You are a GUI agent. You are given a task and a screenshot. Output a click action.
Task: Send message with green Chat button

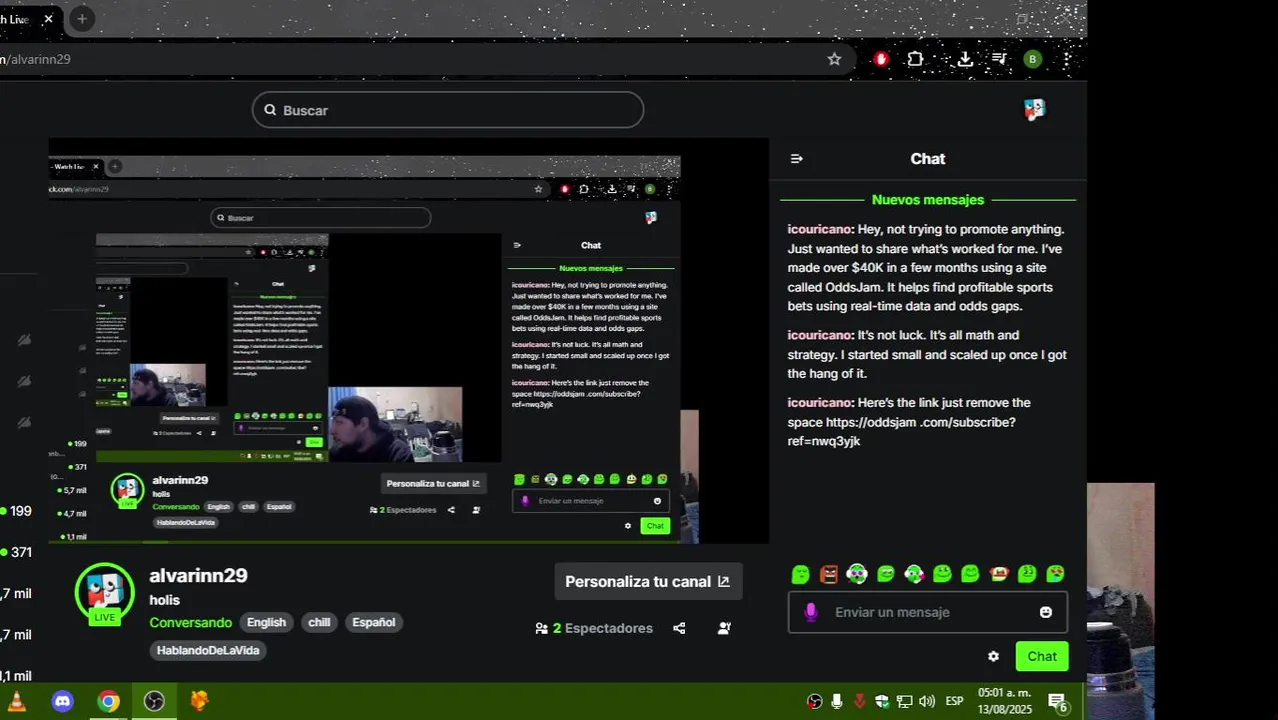1042,657
